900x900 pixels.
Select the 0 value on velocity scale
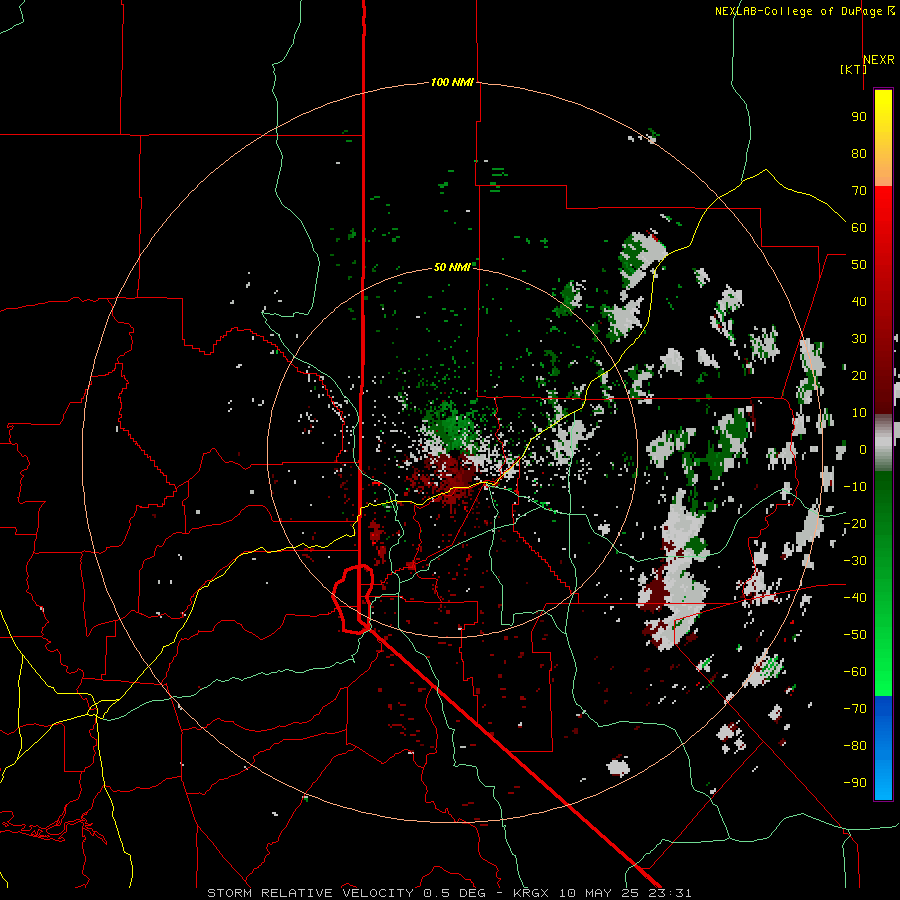[x=863, y=449]
